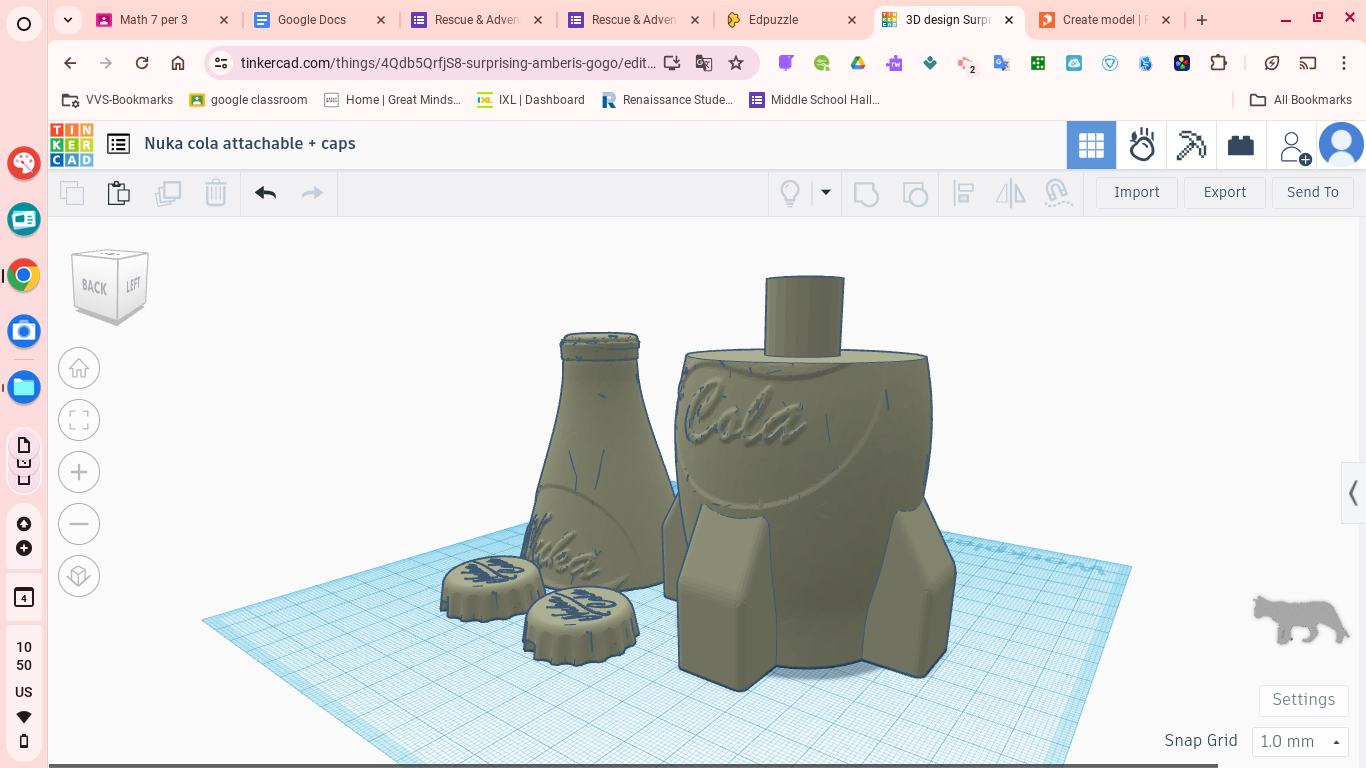The height and width of the screenshot is (768, 1366).
Task: Open the tab search dropdown arrow
Action: click(x=68, y=20)
